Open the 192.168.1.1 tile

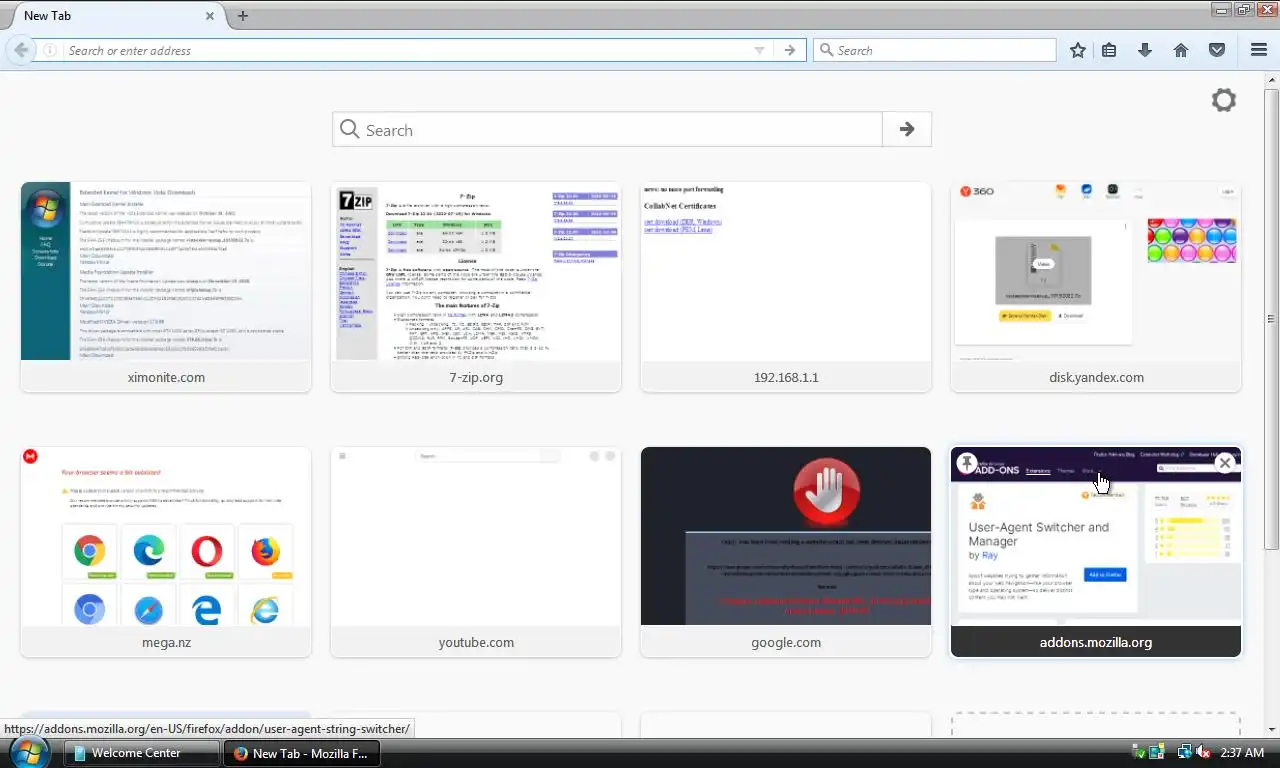point(786,286)
